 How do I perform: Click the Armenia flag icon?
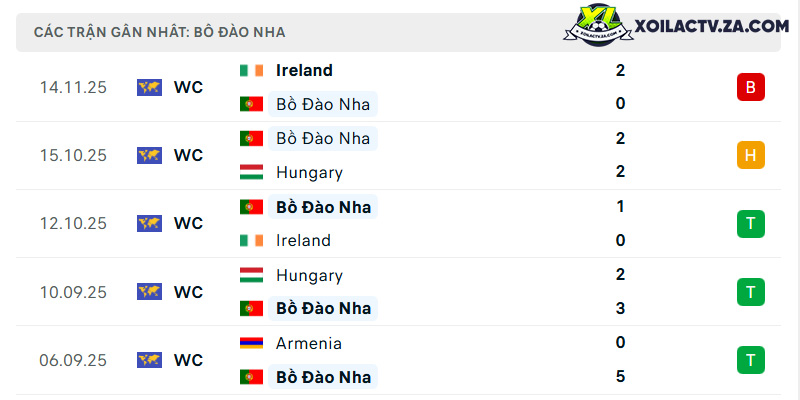pyautogui.click(x=252, y=343)
